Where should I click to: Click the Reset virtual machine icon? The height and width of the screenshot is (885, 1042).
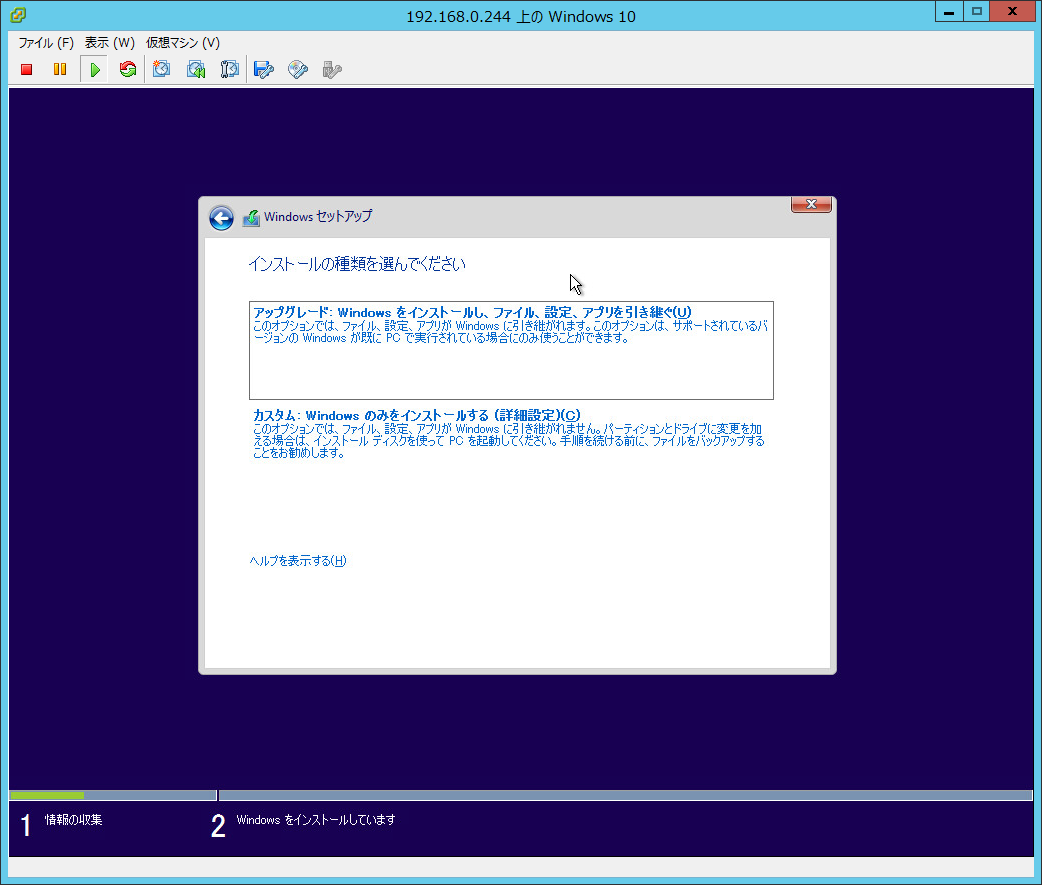click(x=128, y=69)
